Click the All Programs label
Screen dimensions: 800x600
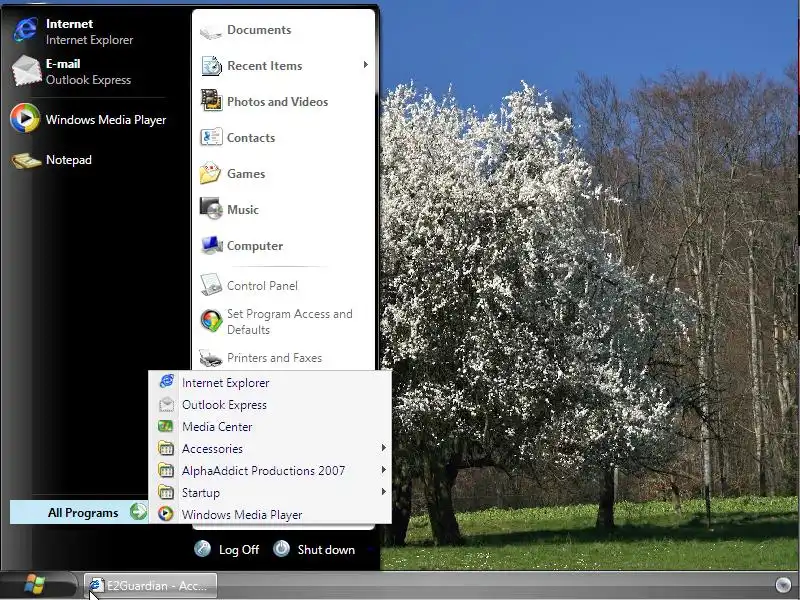(x=83, y=513)
